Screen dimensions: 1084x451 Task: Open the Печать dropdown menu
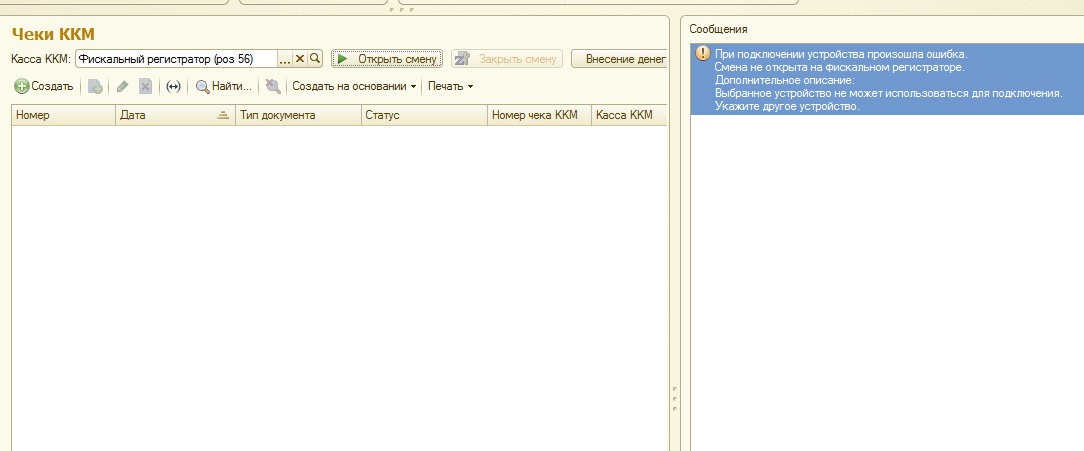[x=450, y=86]
